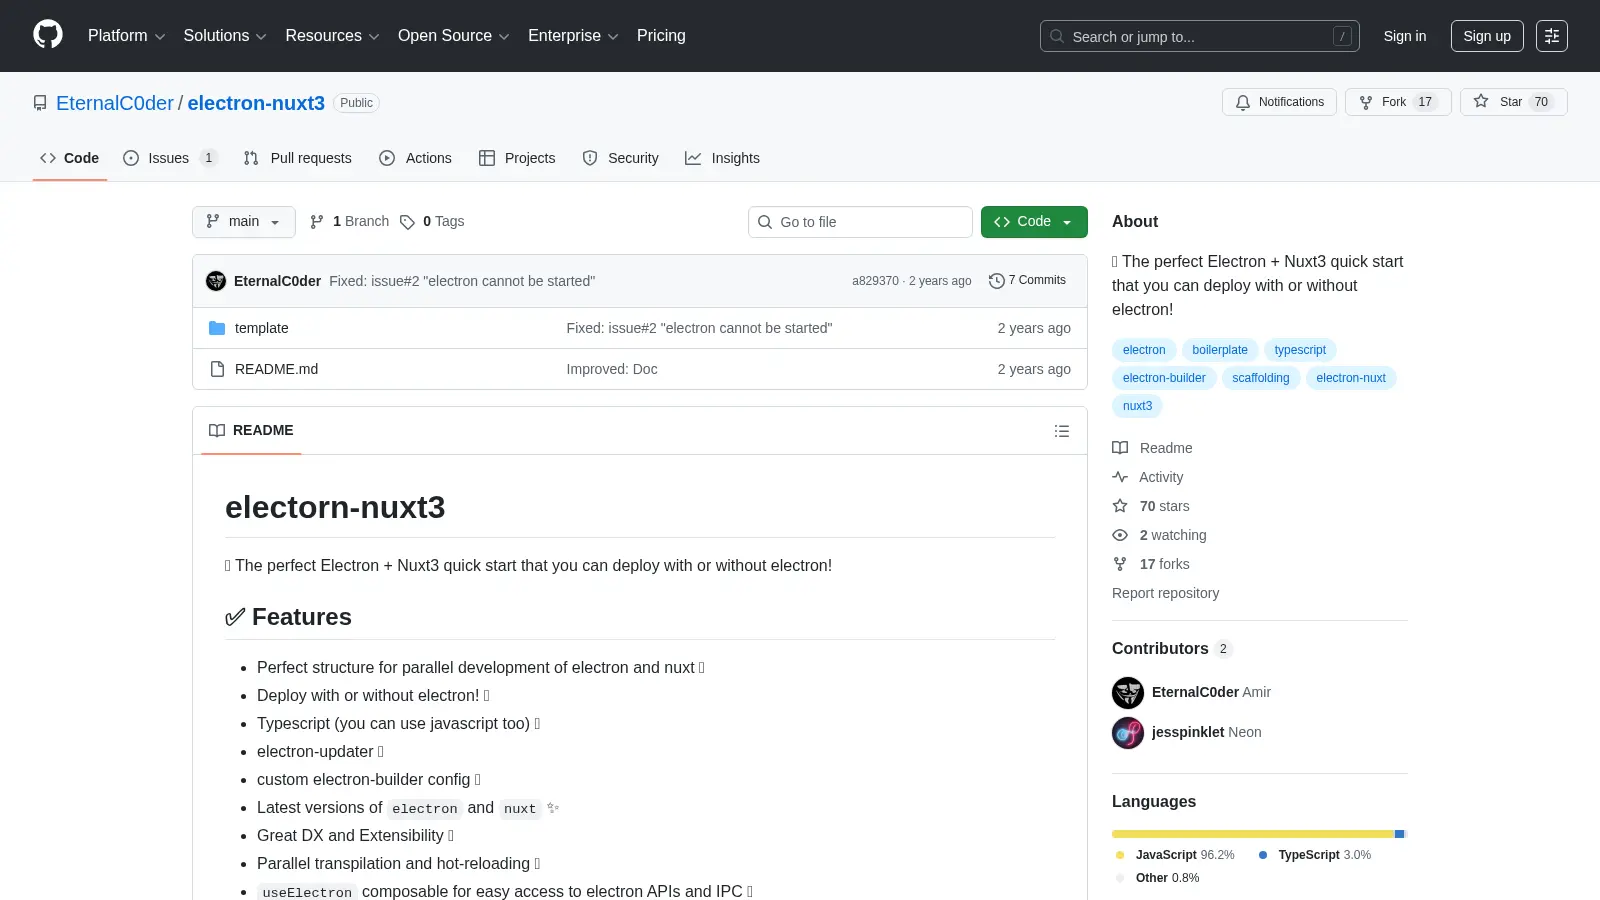The width and height of the screenshot is (1600, 900).
Task: Expand the Solutions menu
Action: click(x=225, y=36)
